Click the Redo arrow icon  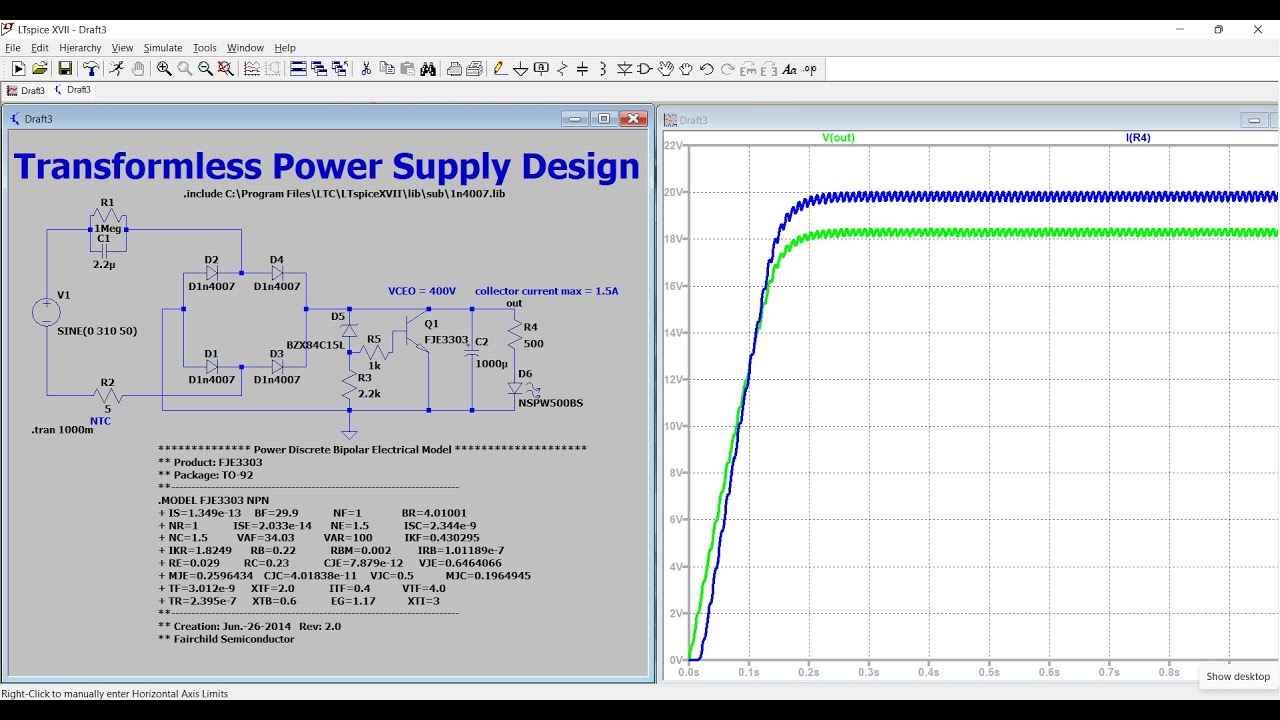pos(727,69)
